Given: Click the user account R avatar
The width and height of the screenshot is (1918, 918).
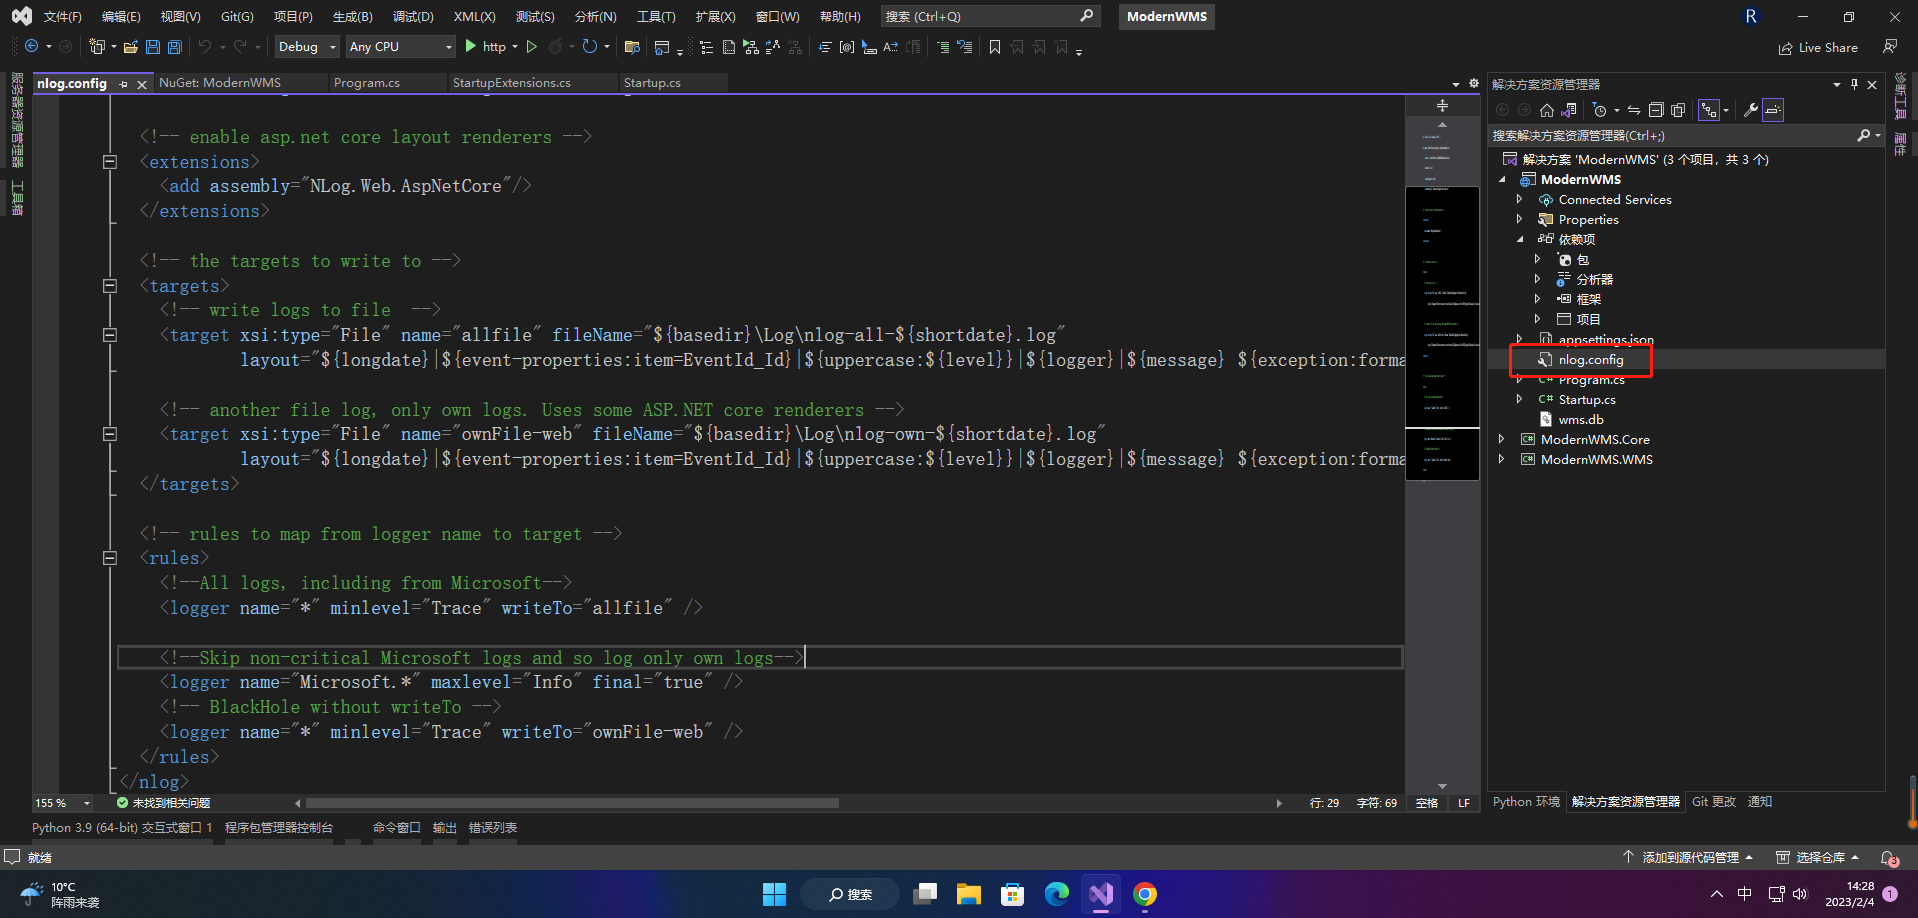Looking at the screenshot, I should tap(1751, 16).
